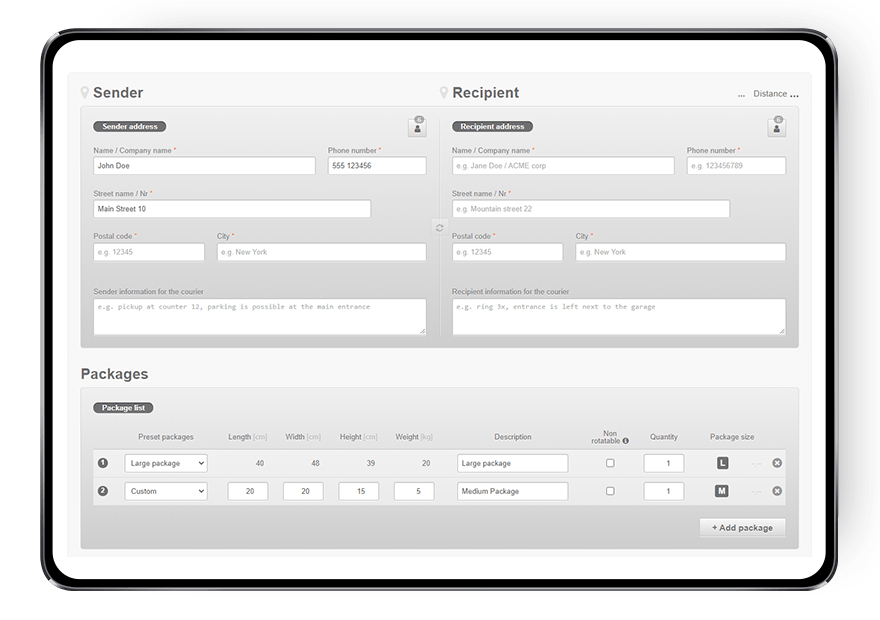
Task: Click the Height 39 value in row 1
Action: click(370, 463)
